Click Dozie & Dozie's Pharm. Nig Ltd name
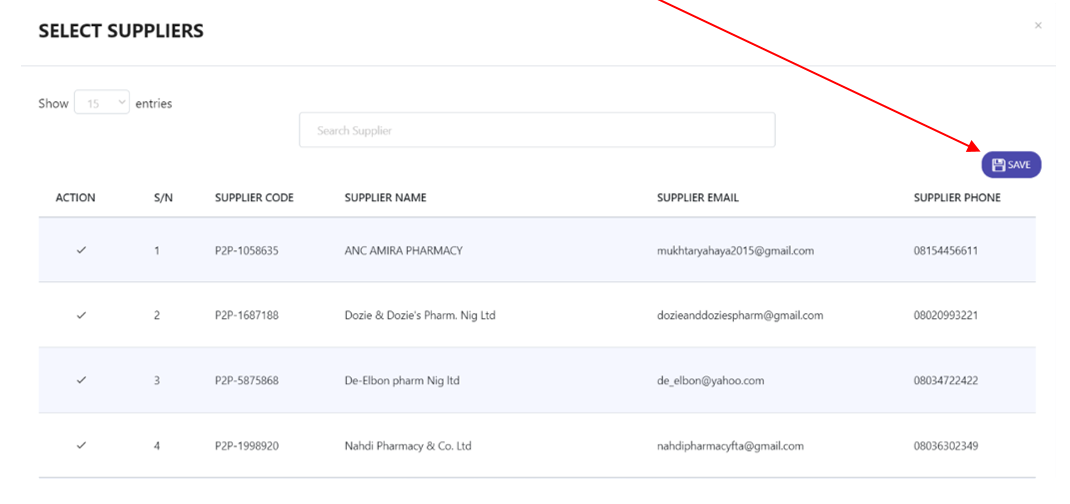1070x504 pixels. coord(420,315)
